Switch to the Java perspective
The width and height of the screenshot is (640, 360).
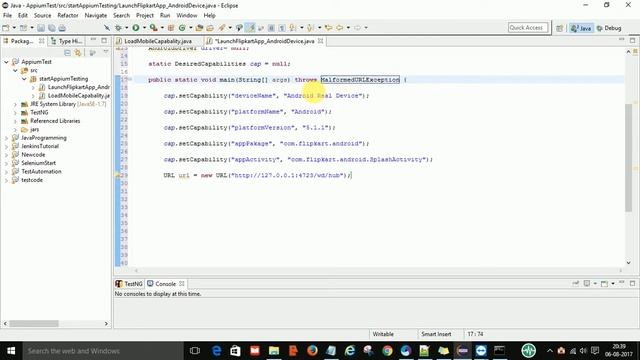[x=581, y=28]
